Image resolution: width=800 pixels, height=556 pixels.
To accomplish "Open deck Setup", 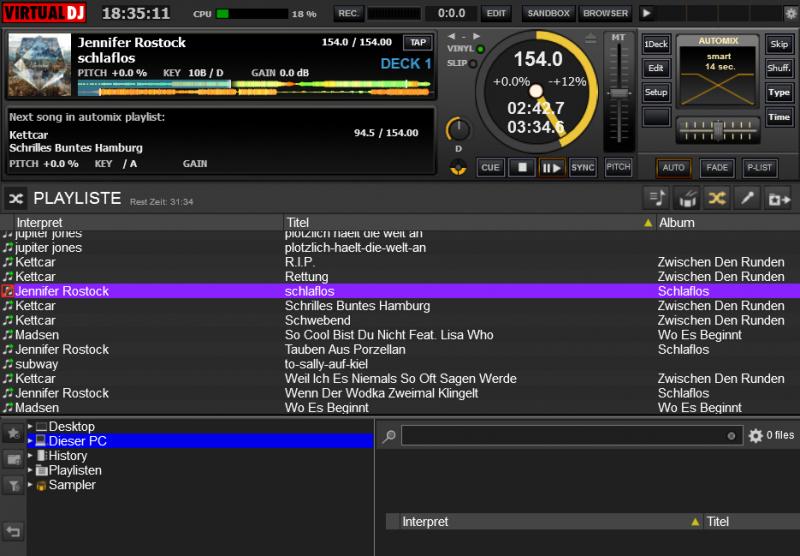I will point(656,92).
